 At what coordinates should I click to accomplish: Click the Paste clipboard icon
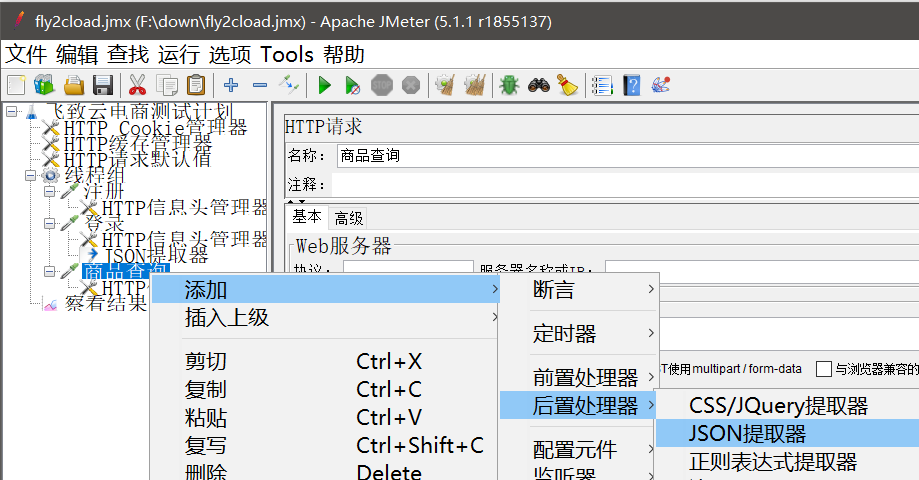click(x=196, y=86)
